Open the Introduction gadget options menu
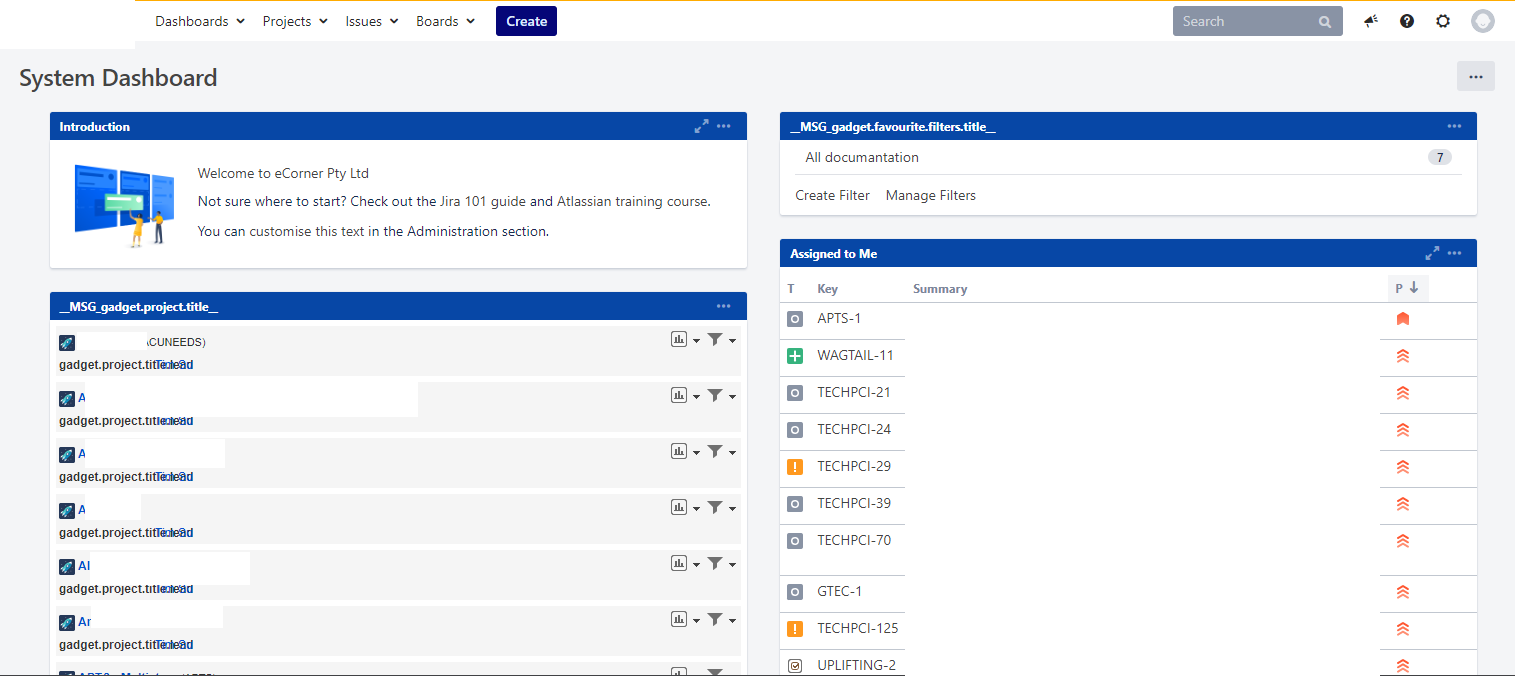 pos(724,126)
